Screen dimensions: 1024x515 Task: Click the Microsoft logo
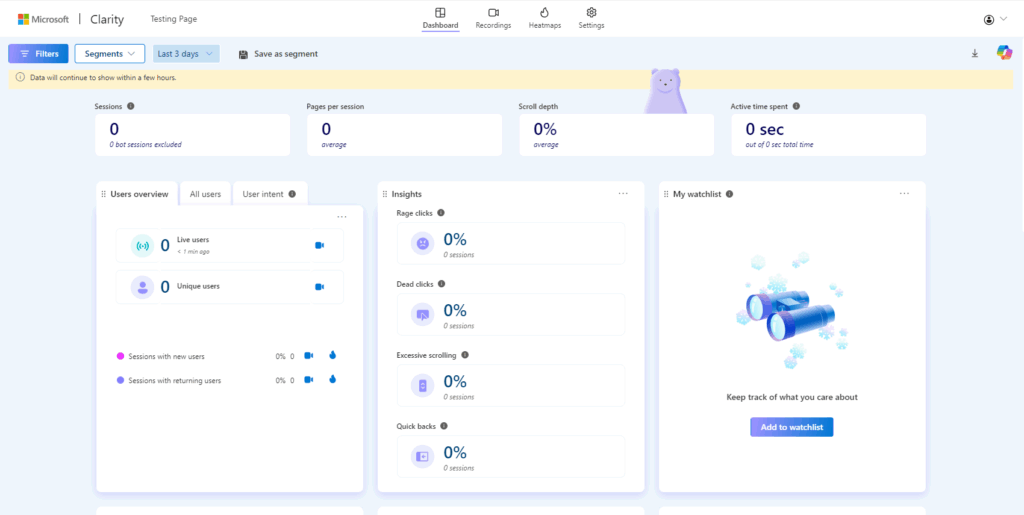tap(43, 19)
